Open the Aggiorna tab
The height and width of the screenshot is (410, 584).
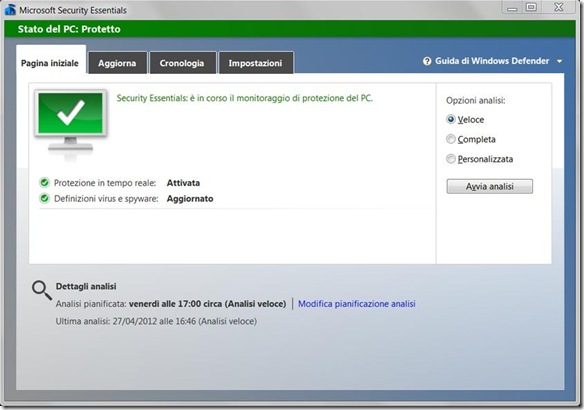[117, 63]
